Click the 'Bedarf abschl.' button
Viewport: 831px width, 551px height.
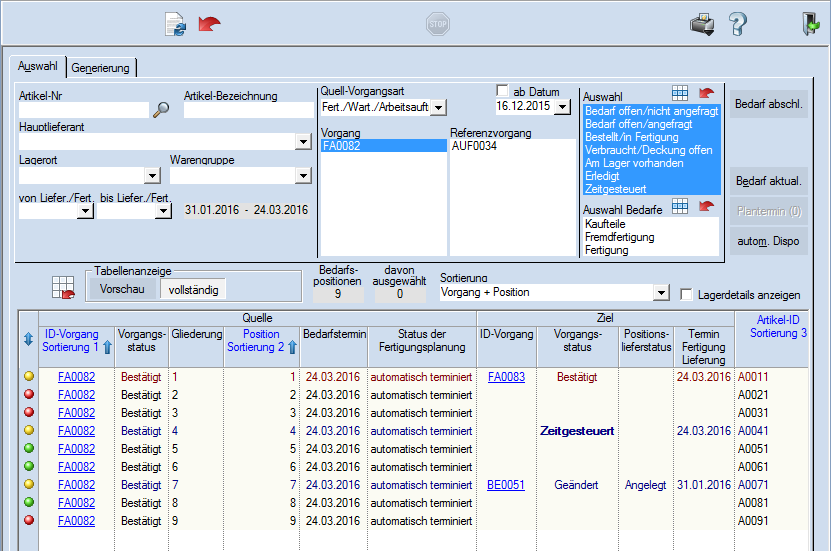(768, 104)
